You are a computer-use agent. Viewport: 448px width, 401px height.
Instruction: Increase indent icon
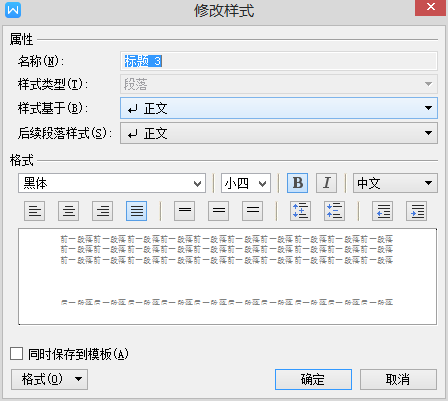(x=417, y=211)
